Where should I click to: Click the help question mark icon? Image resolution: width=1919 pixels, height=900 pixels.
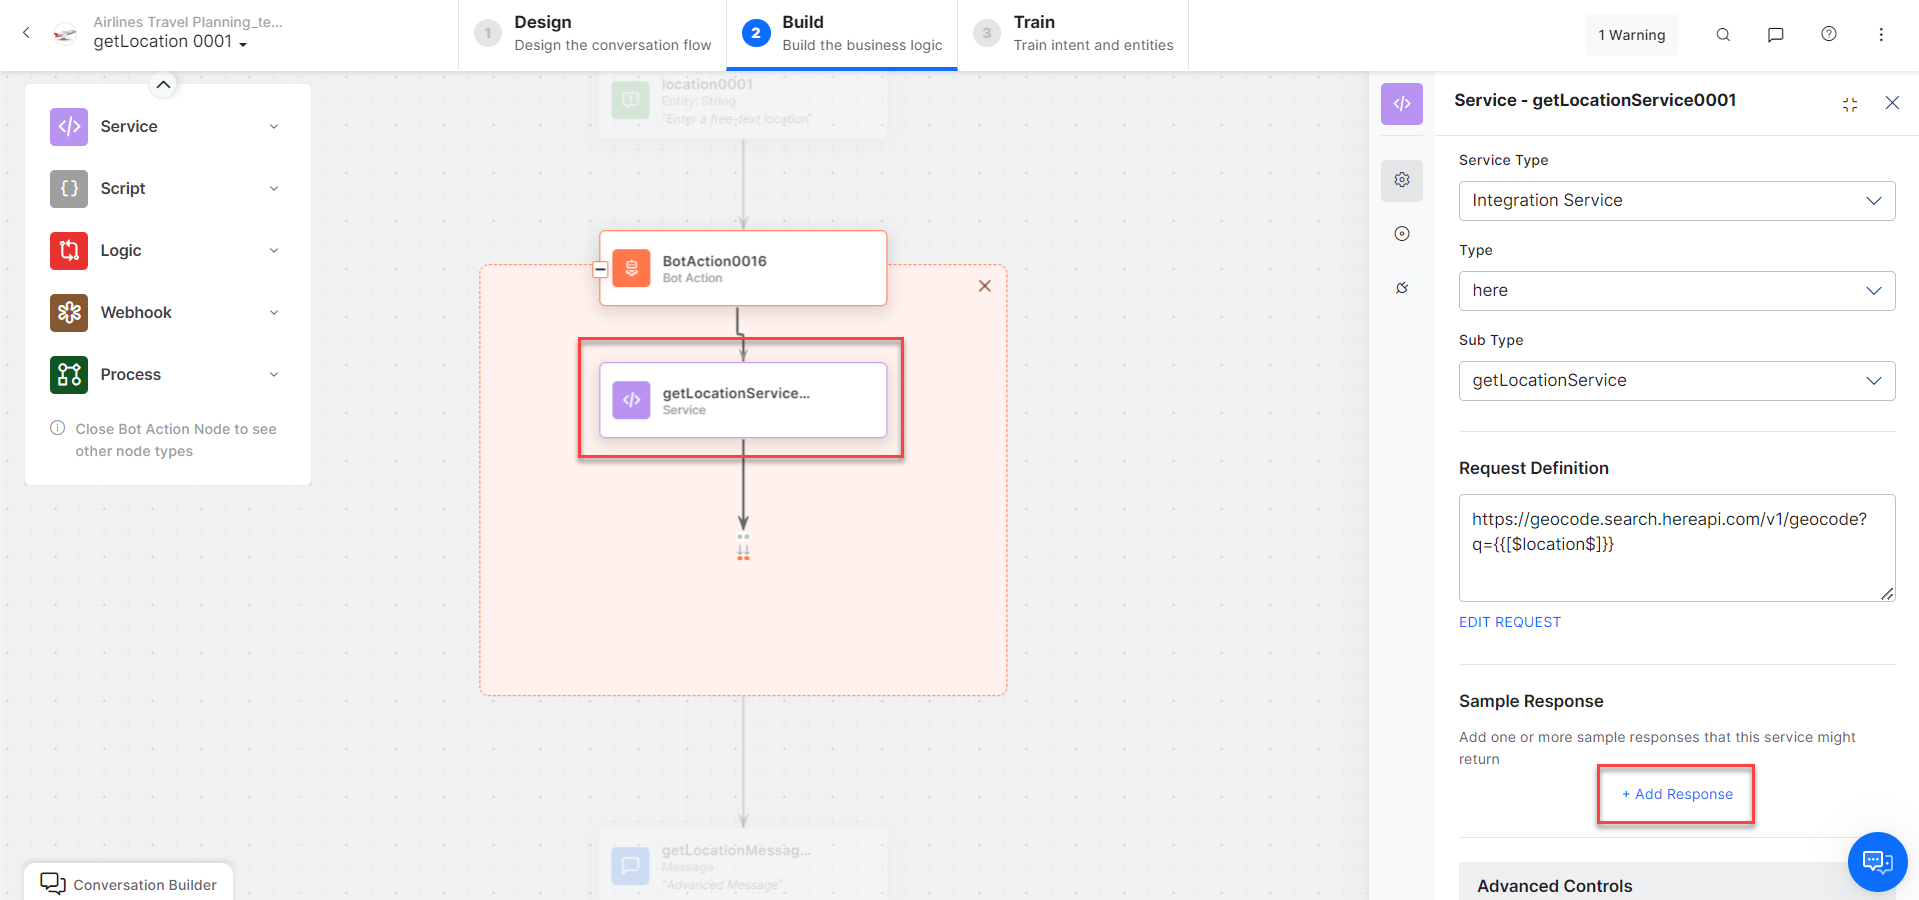coord(1829,34)
